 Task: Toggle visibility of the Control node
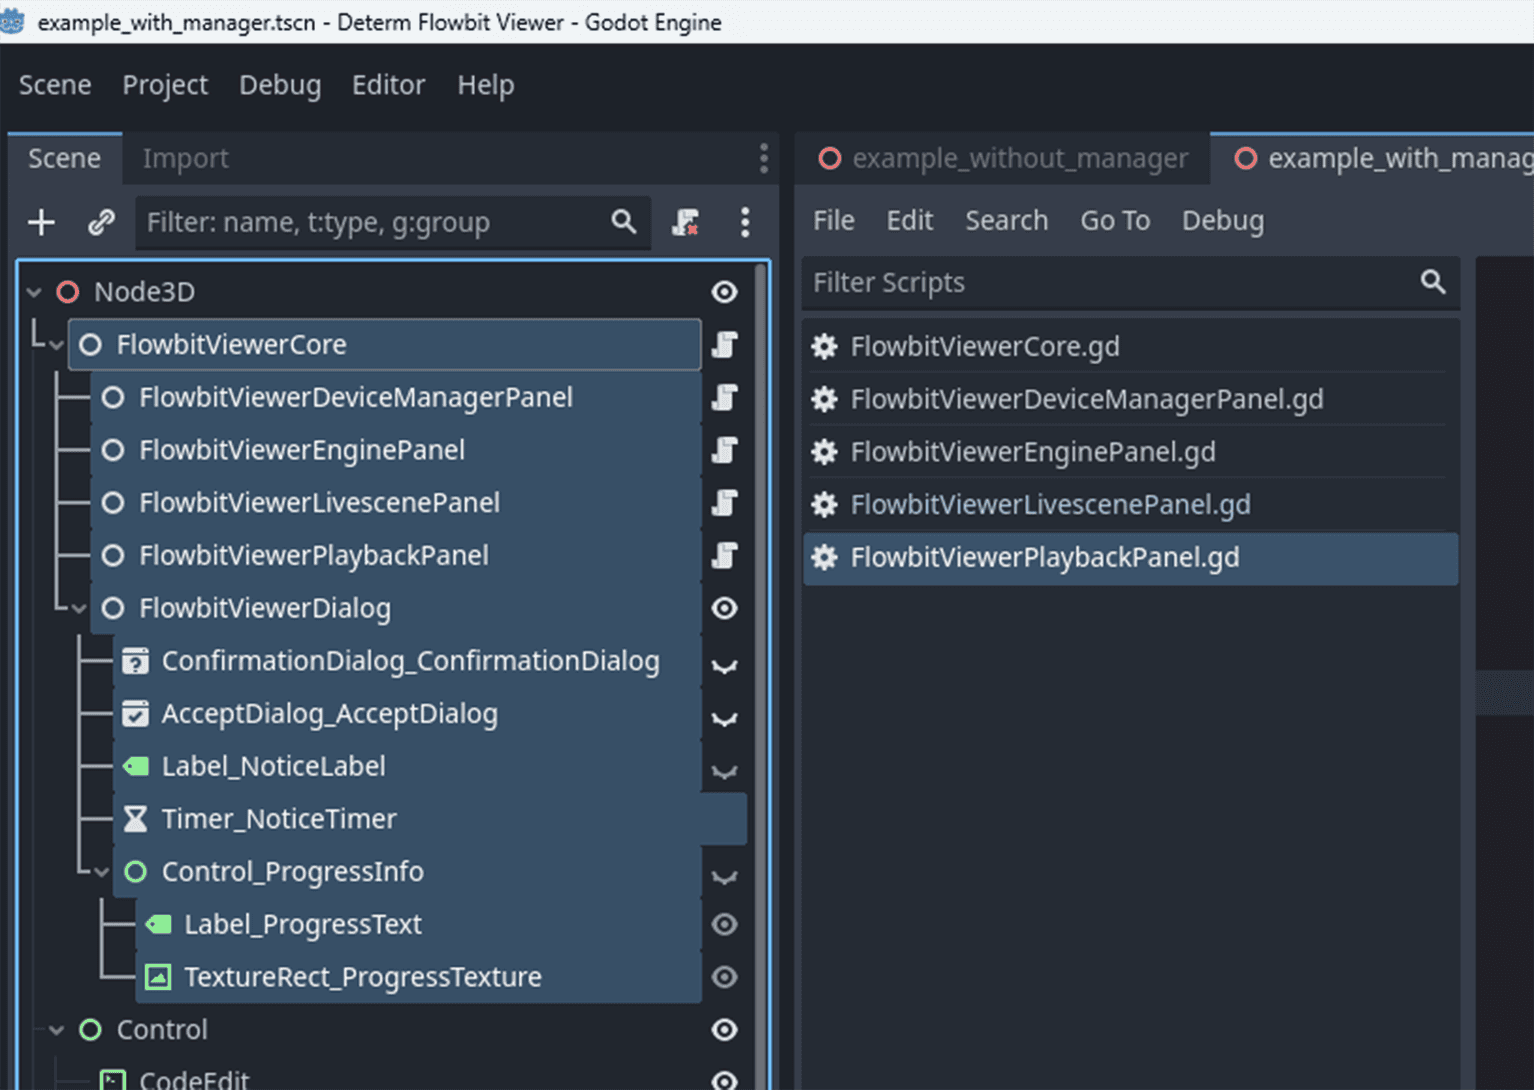(725, 1030)
